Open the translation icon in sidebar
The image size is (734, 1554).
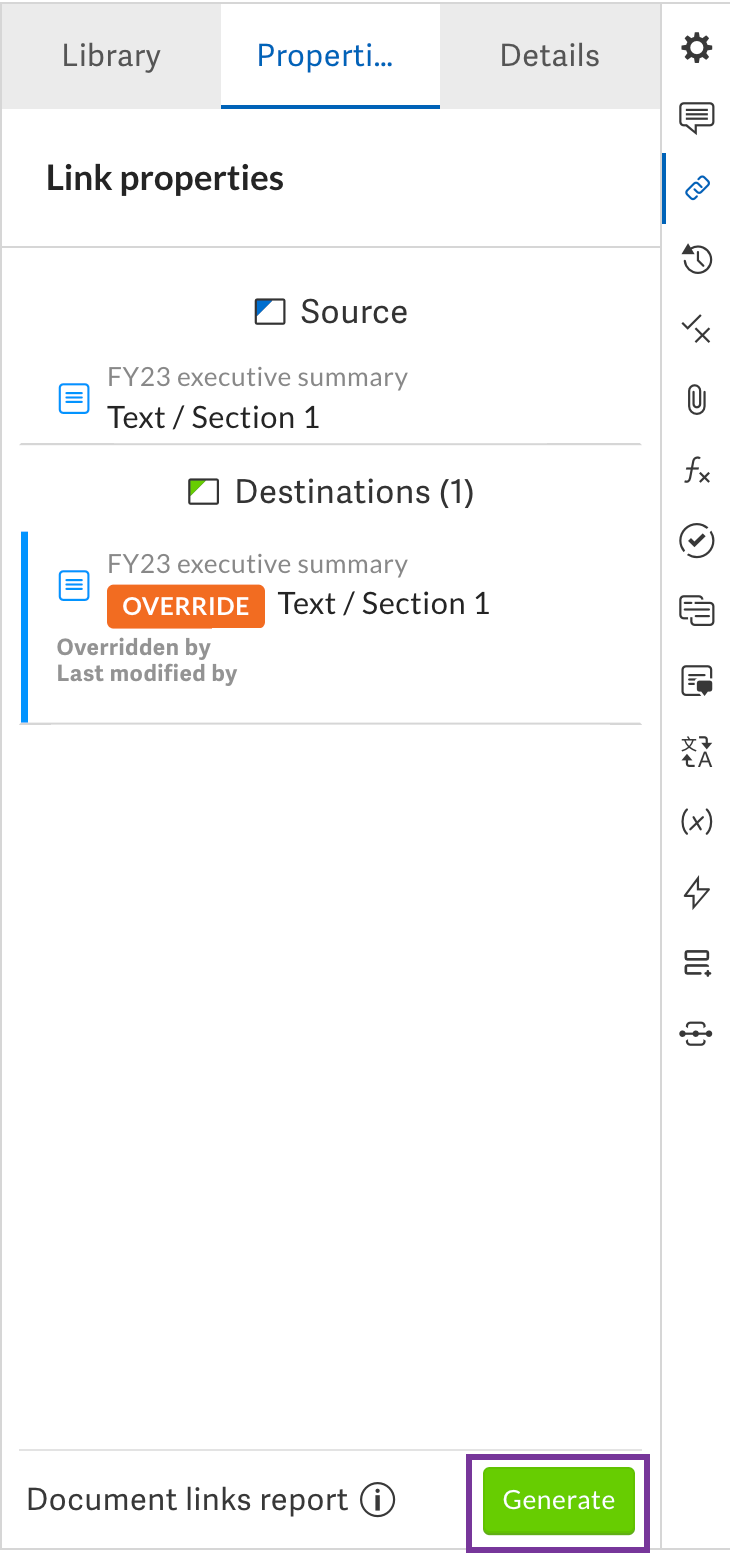point(697,752)
